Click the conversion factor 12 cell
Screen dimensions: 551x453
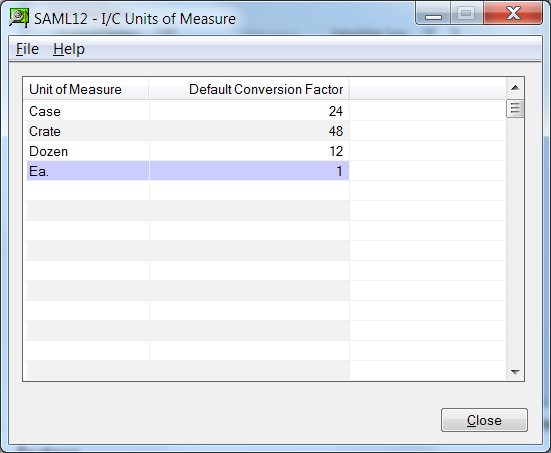pyautogui.click(x=249, y=151)
